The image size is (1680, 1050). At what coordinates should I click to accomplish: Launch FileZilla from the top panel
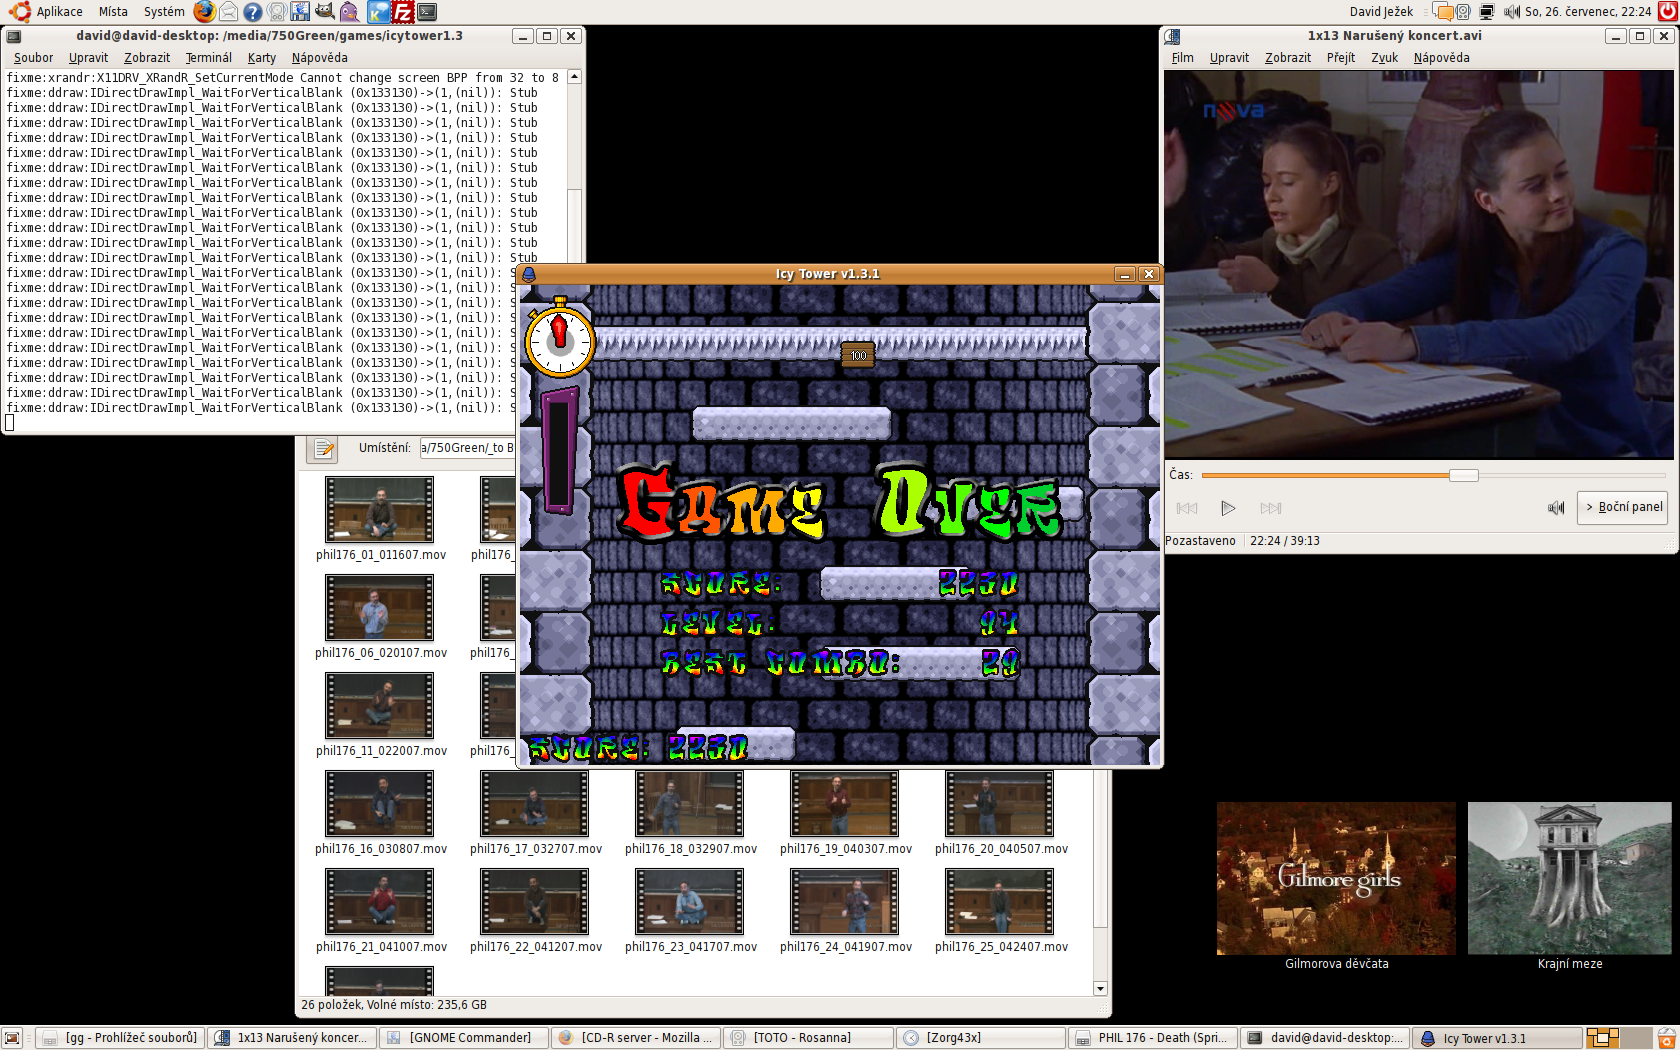[x=403, y=12]
